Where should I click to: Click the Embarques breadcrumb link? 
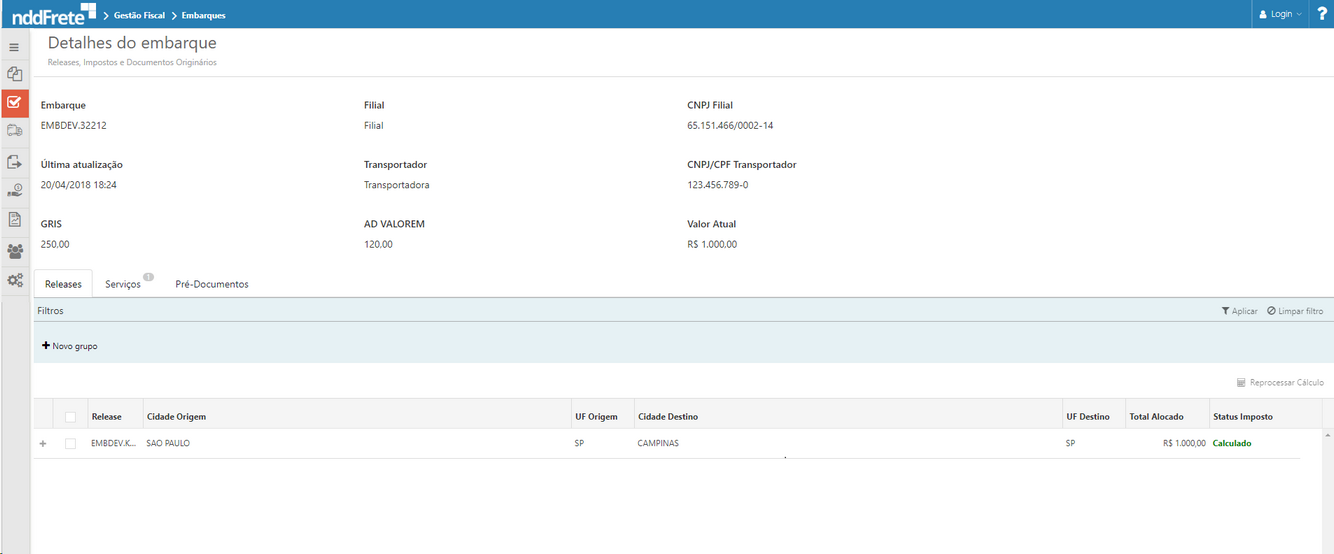pyautogui.click(x=203, y=16)
